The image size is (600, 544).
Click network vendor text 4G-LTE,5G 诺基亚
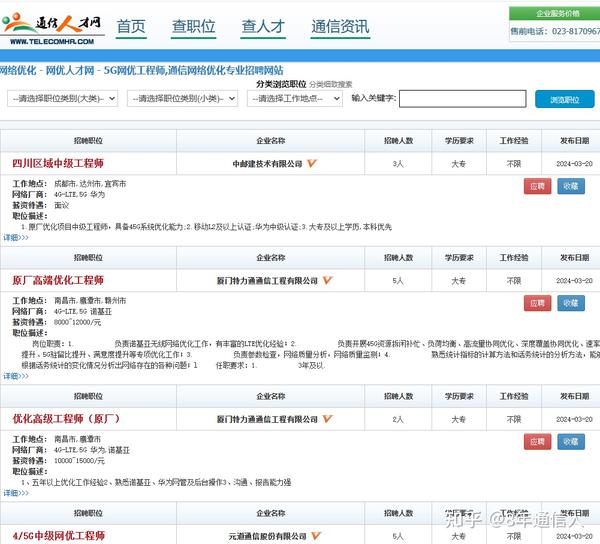pos(83,311)
